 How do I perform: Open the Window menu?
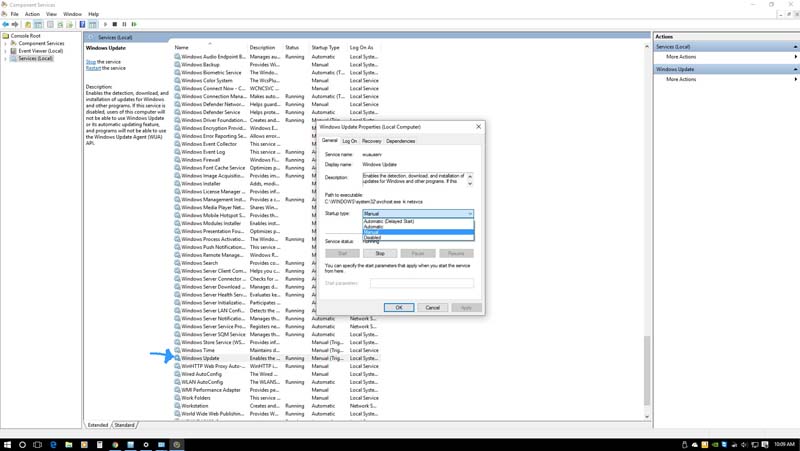point(72,14)
